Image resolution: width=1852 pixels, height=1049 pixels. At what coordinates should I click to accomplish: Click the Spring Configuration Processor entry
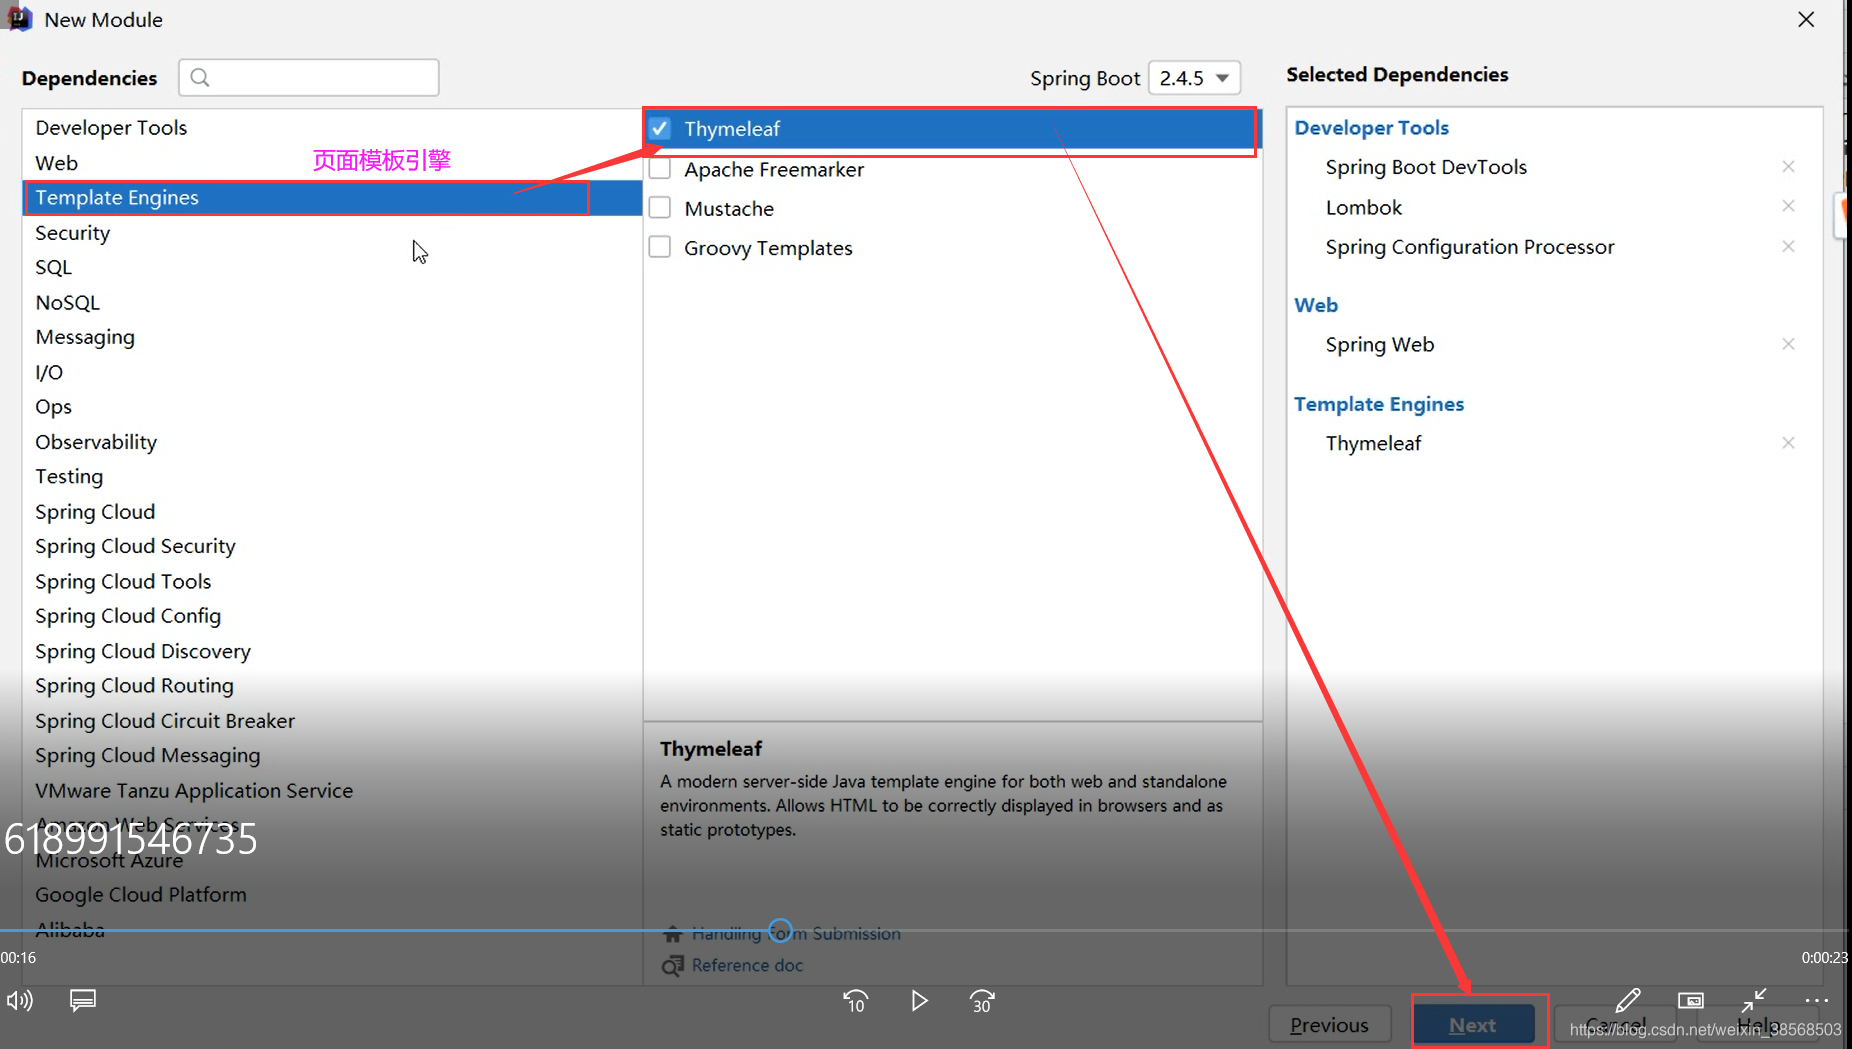point(1470,247)
